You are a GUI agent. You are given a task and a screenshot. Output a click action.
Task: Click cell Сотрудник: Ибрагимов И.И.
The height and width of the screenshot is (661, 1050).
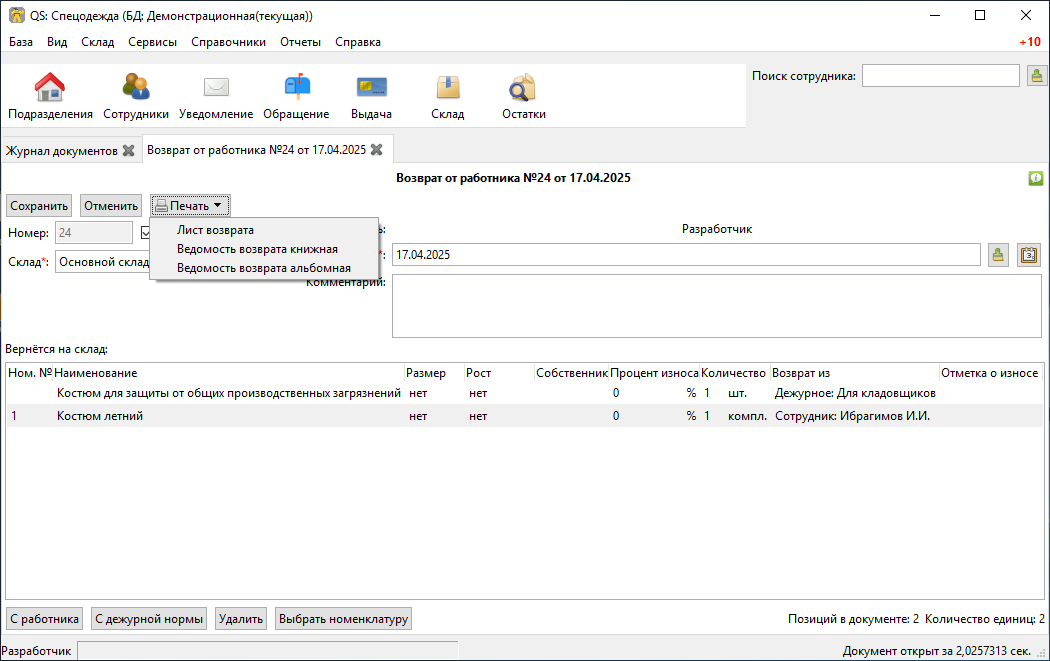click(852, 416)
